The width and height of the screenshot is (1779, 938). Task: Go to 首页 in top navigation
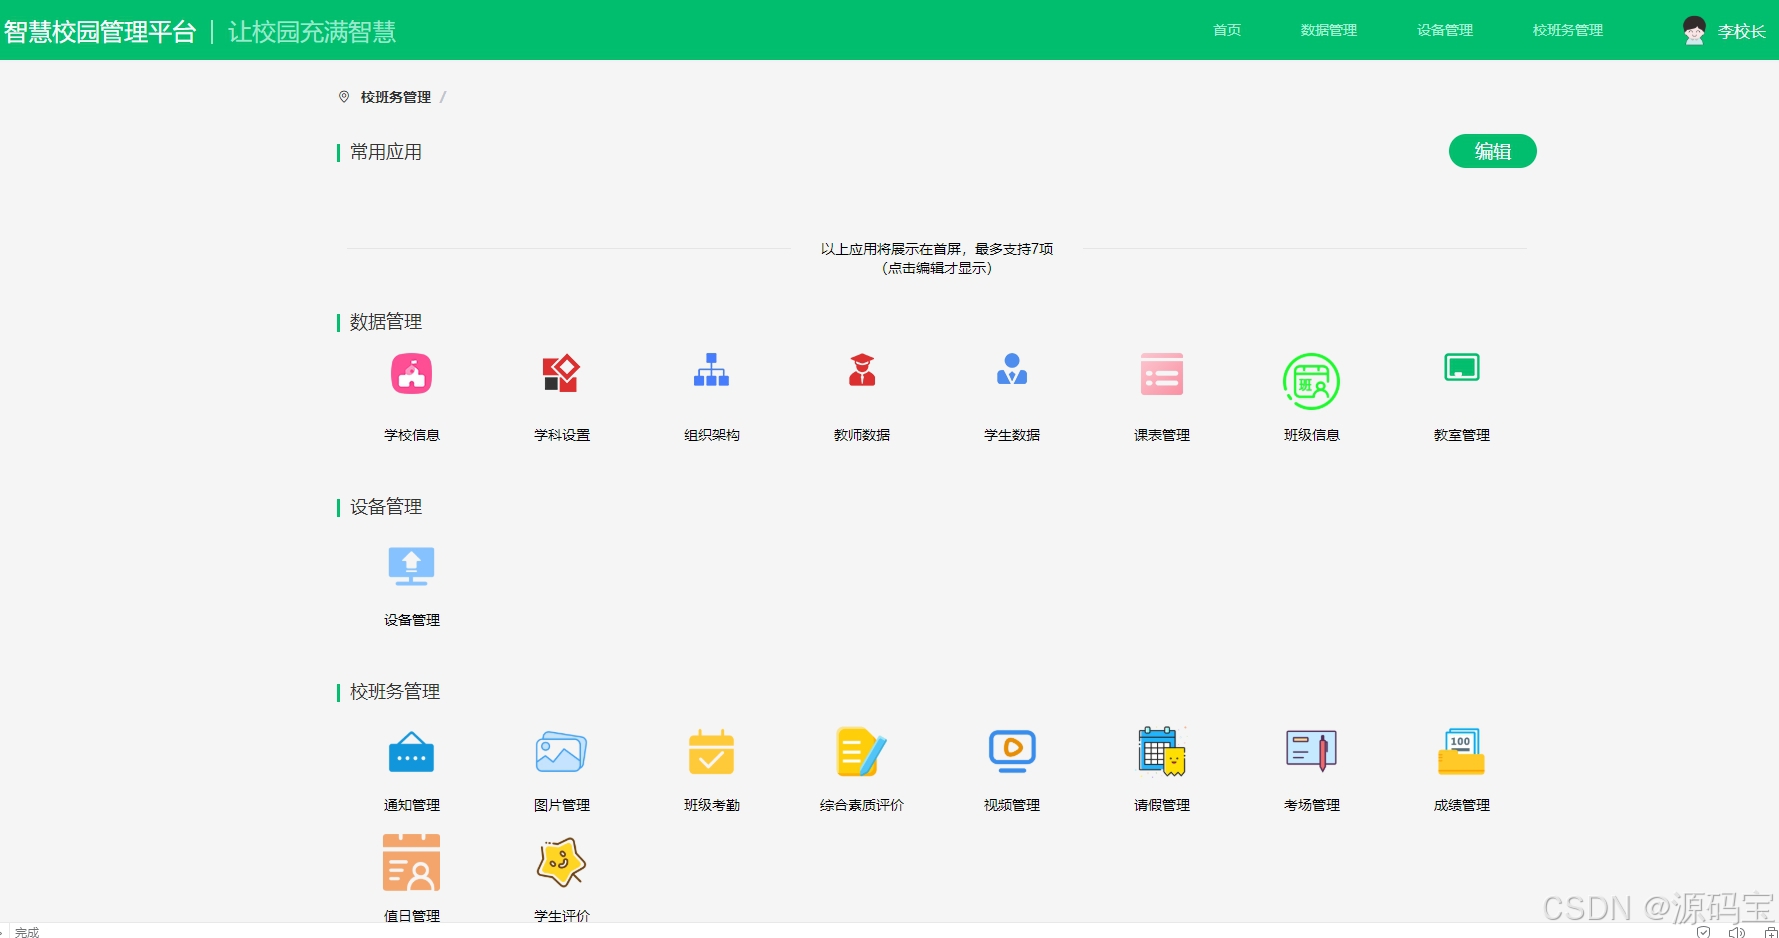point(1227,30)
